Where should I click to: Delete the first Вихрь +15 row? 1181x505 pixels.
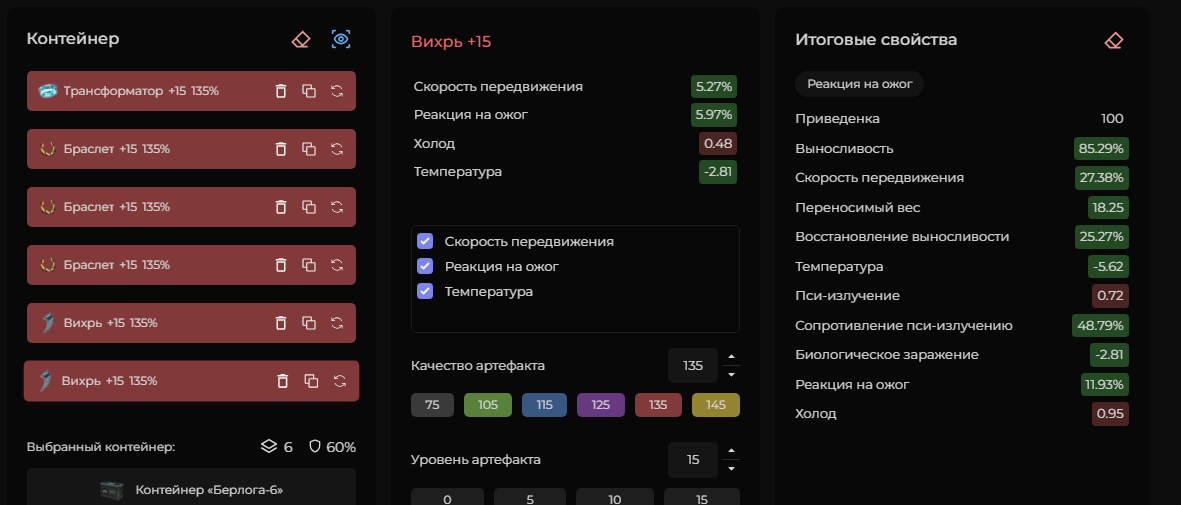pyautogui.click(x=281, y=323)
